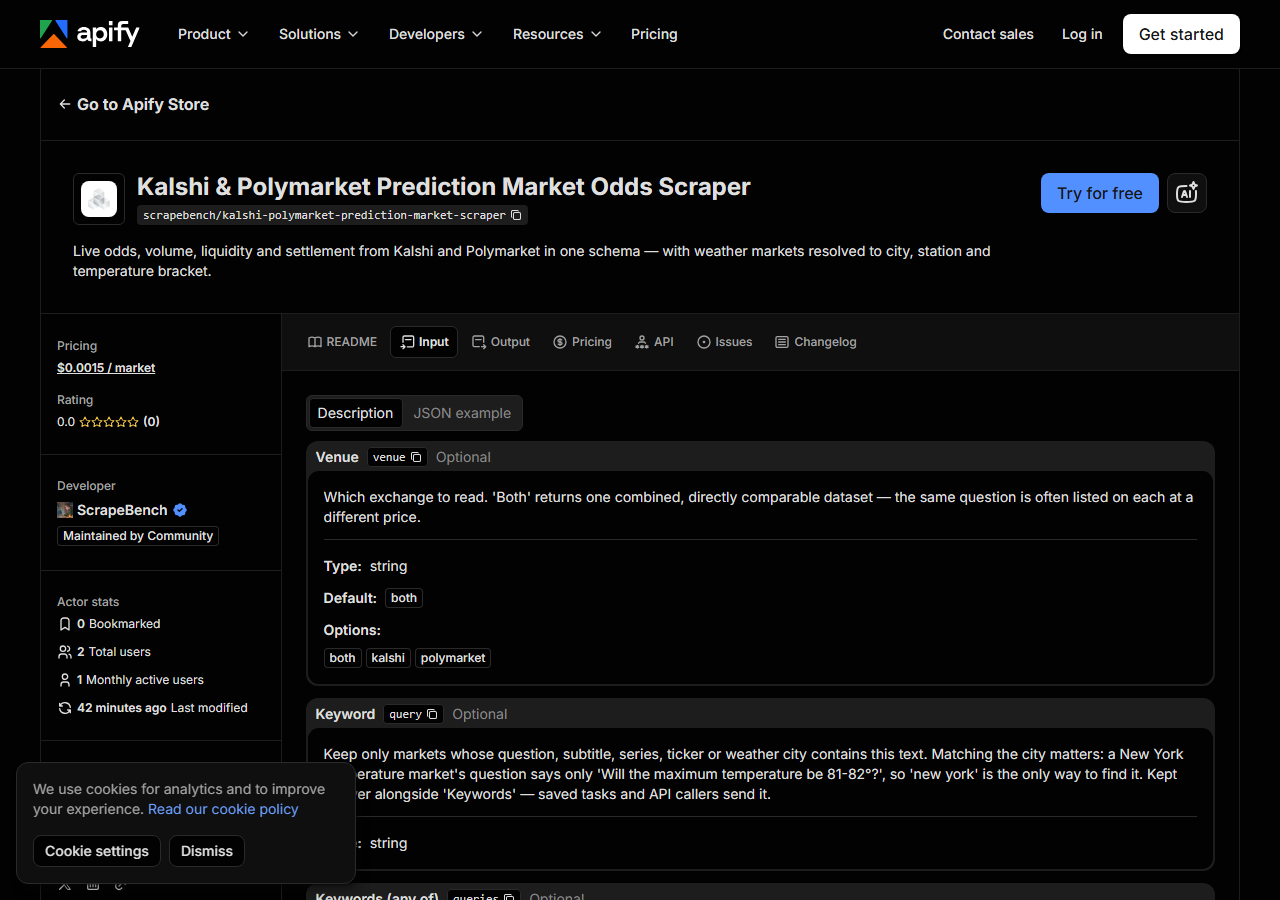
Task: Switch to the Output tab
Action: [x=501, y=342]
